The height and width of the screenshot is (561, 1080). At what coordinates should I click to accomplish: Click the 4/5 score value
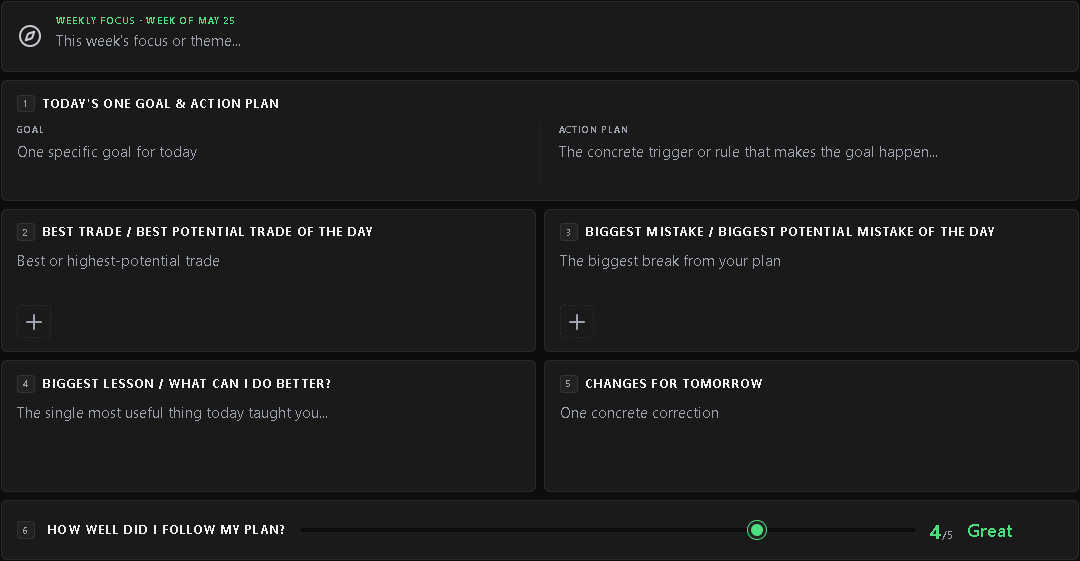941,532
